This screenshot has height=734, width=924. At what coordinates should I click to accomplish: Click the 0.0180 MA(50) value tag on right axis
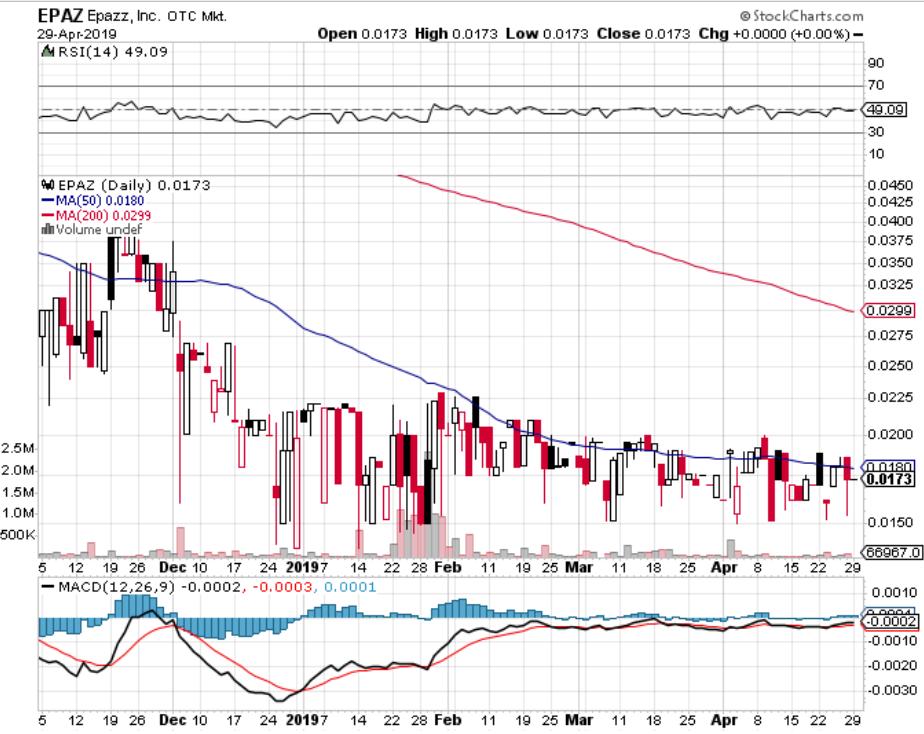point(889,466)
